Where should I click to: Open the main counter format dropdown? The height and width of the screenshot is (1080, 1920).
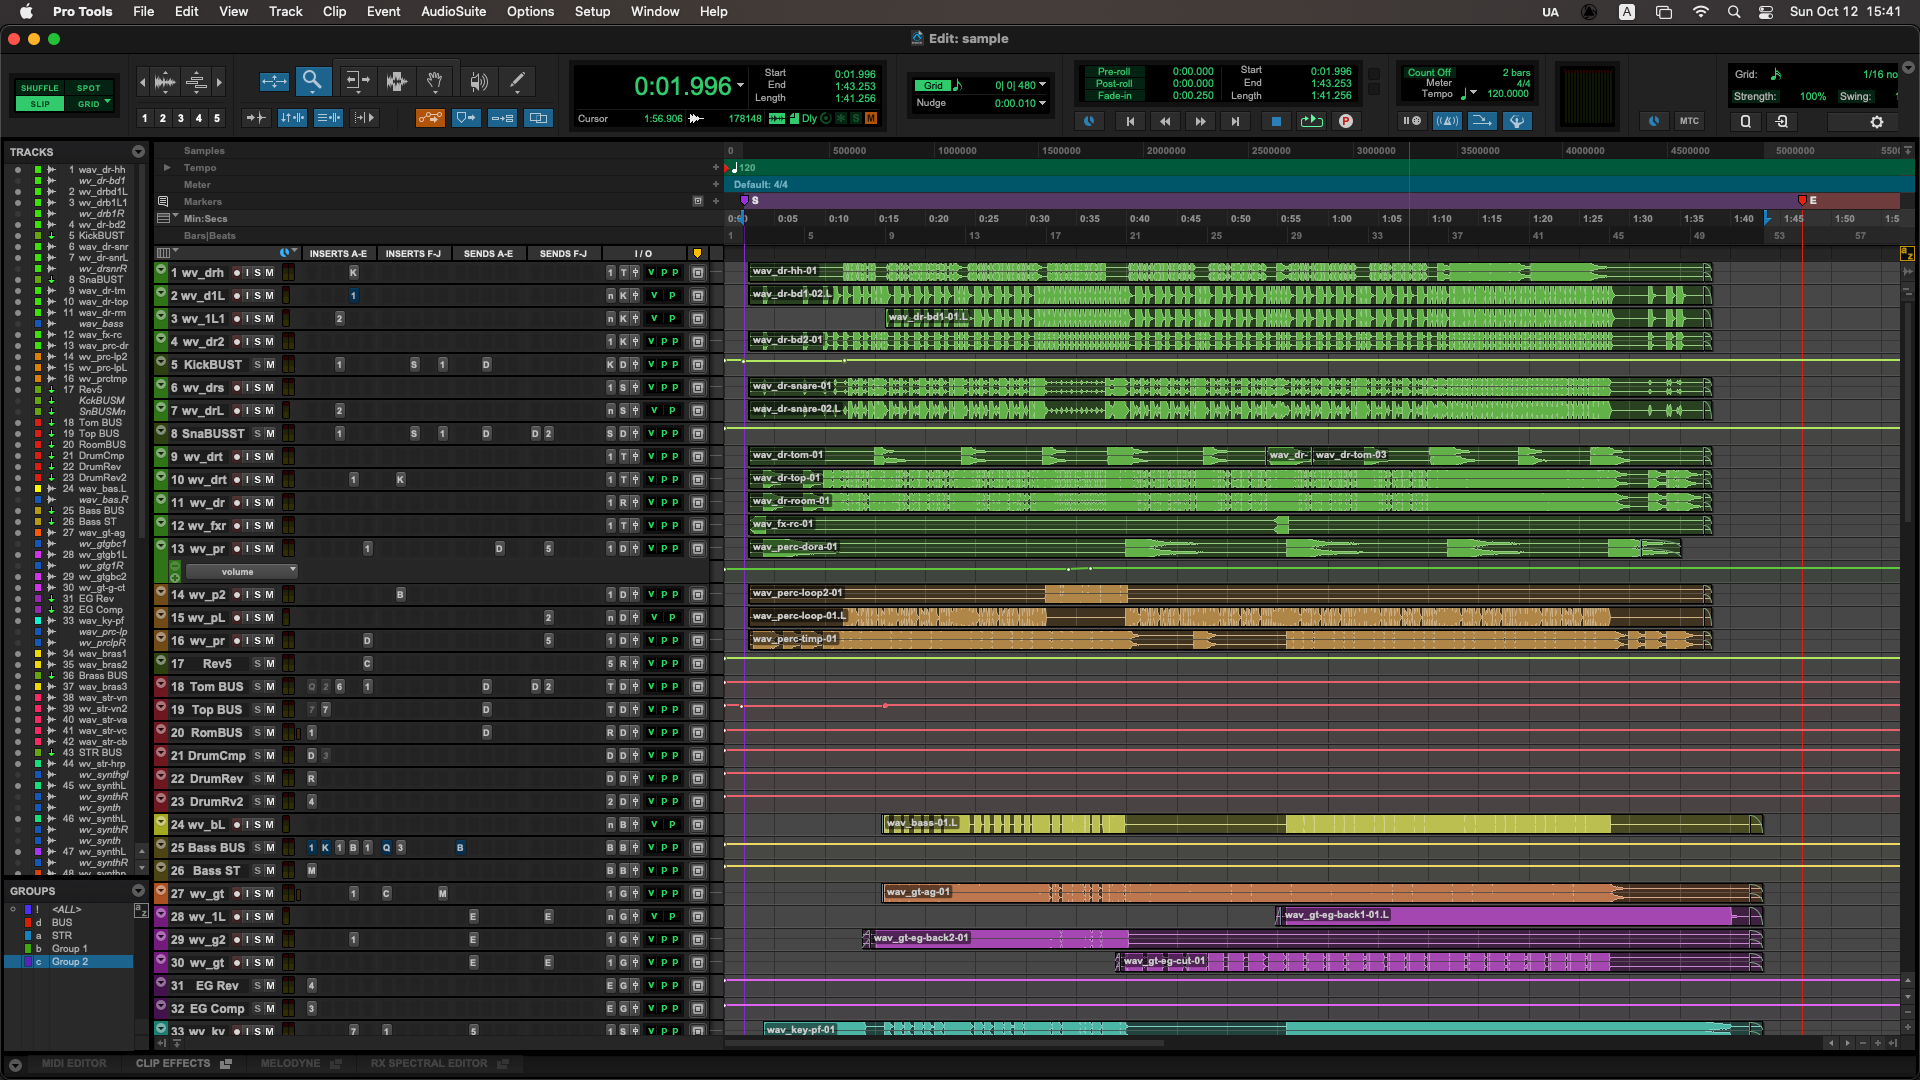point(740,86)
